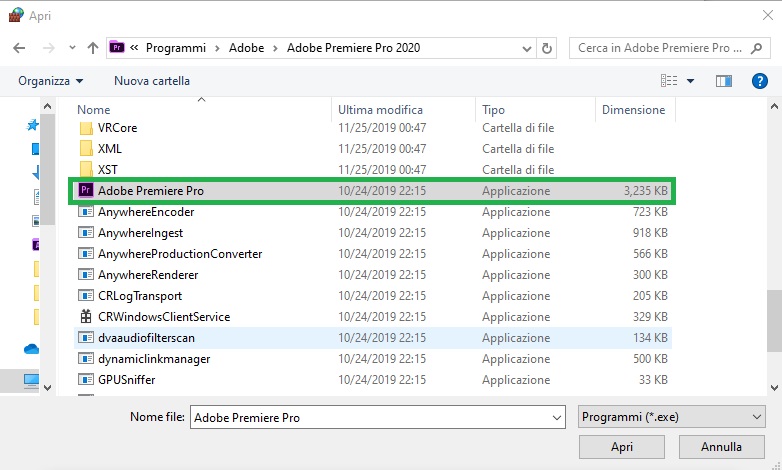Click Nuova cartella button
This screenshot has height=470, width=782.
152,81
